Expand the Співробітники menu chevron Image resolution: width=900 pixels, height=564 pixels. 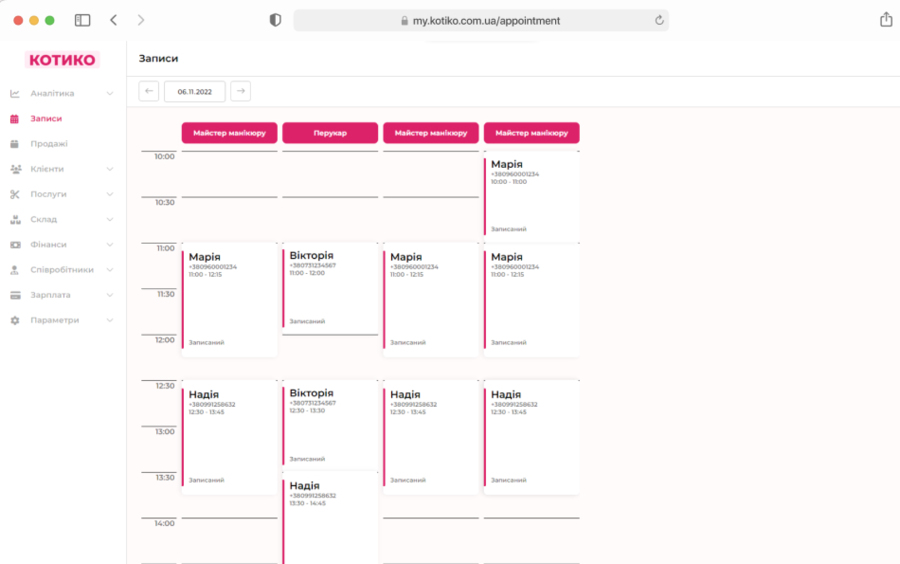pyautogui.click(x=110, y=270)
